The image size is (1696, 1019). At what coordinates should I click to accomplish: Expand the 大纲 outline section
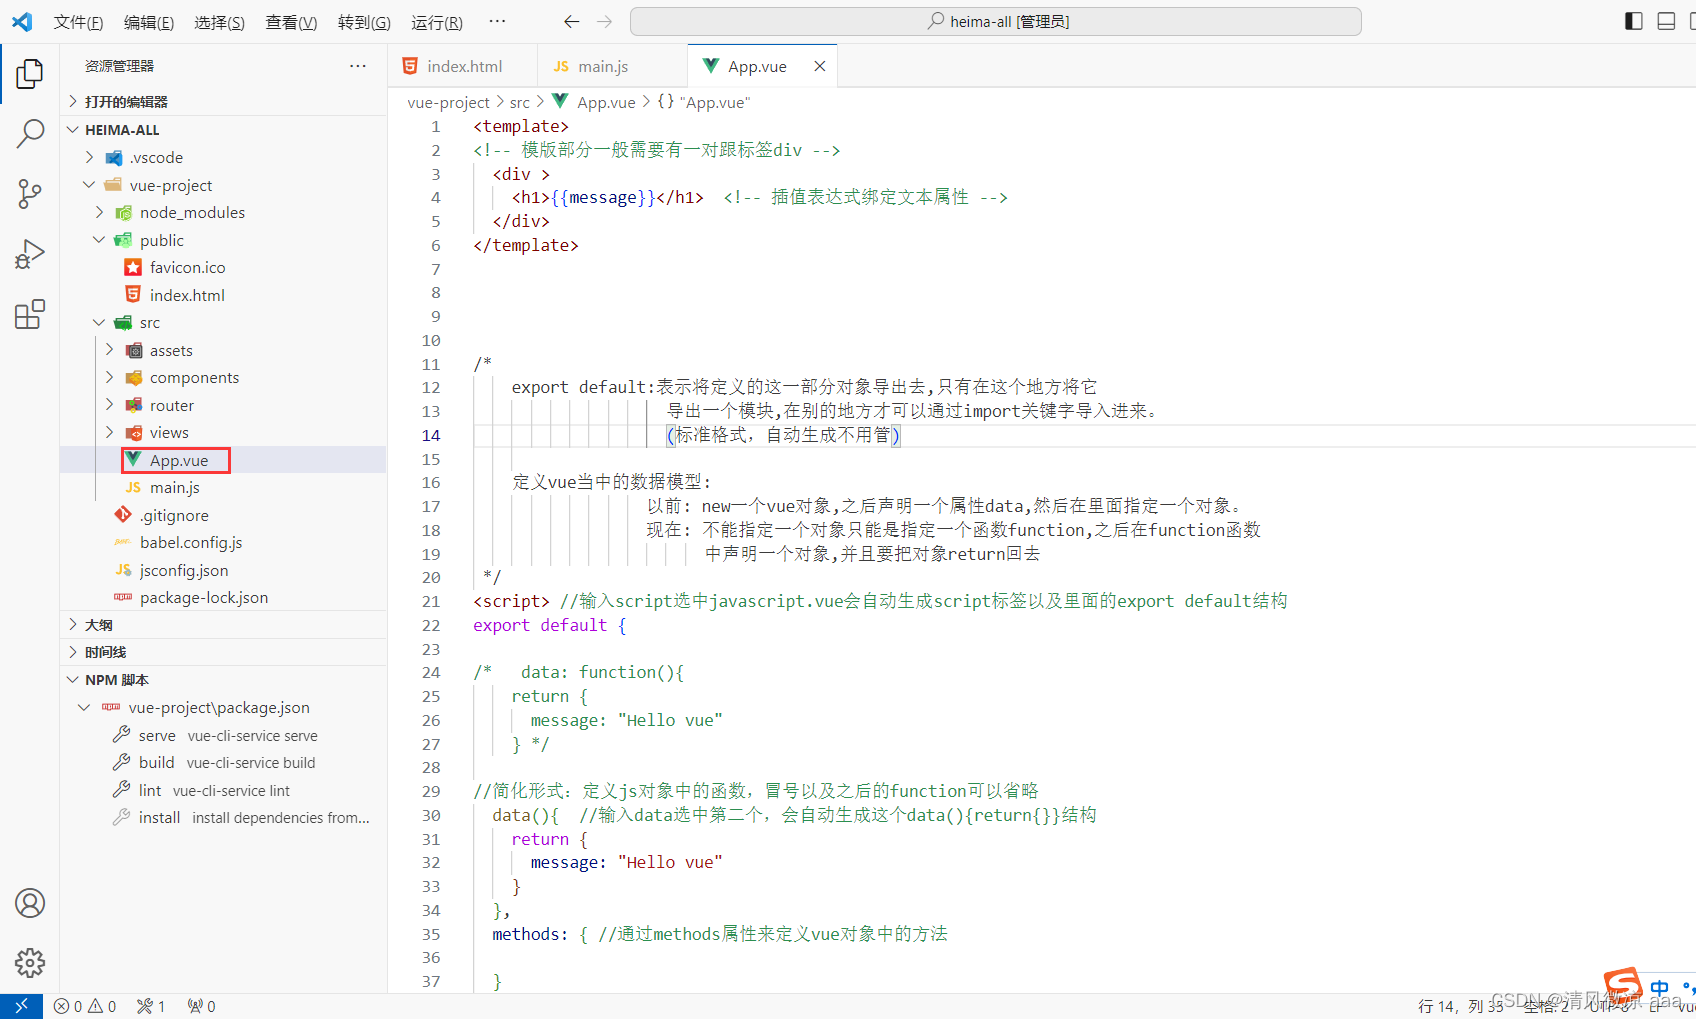pos(99,624)
